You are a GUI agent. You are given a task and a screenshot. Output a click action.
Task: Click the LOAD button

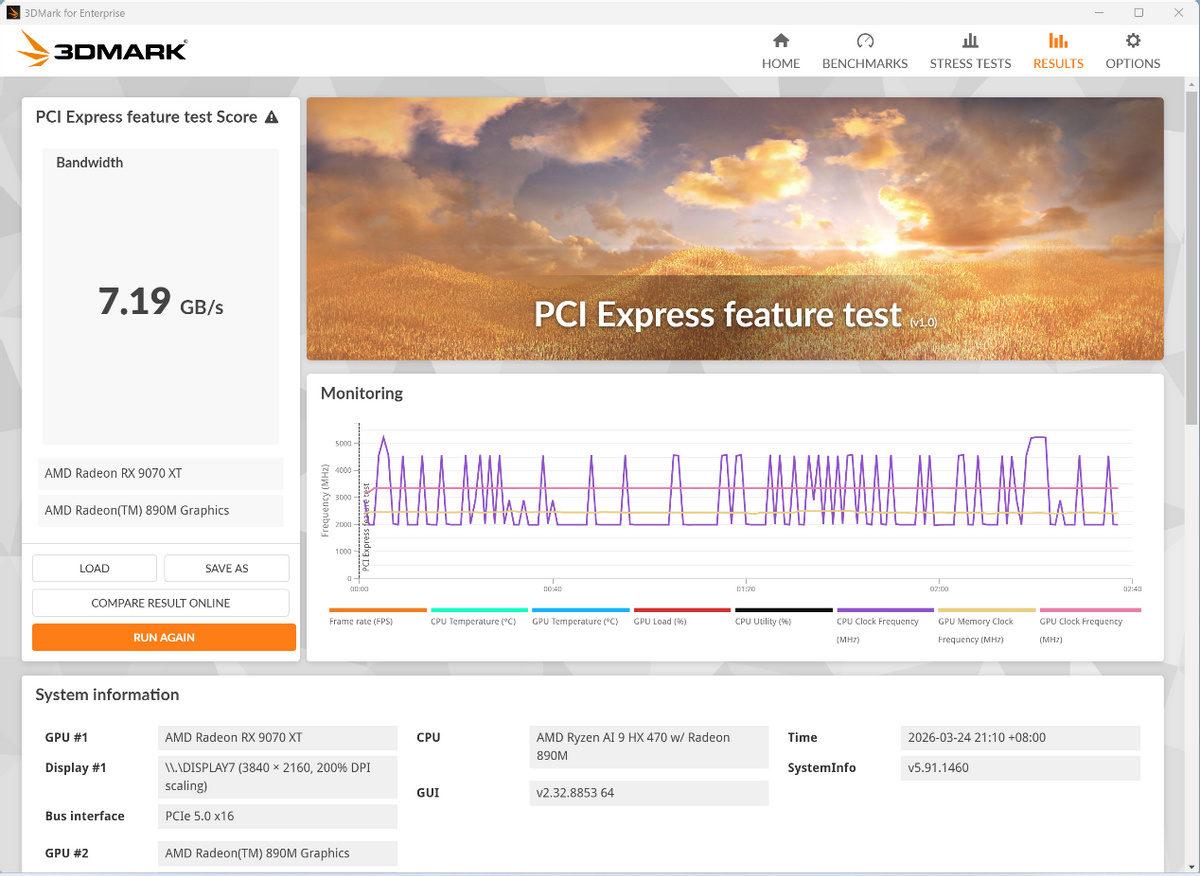click(x=94, y=568)
